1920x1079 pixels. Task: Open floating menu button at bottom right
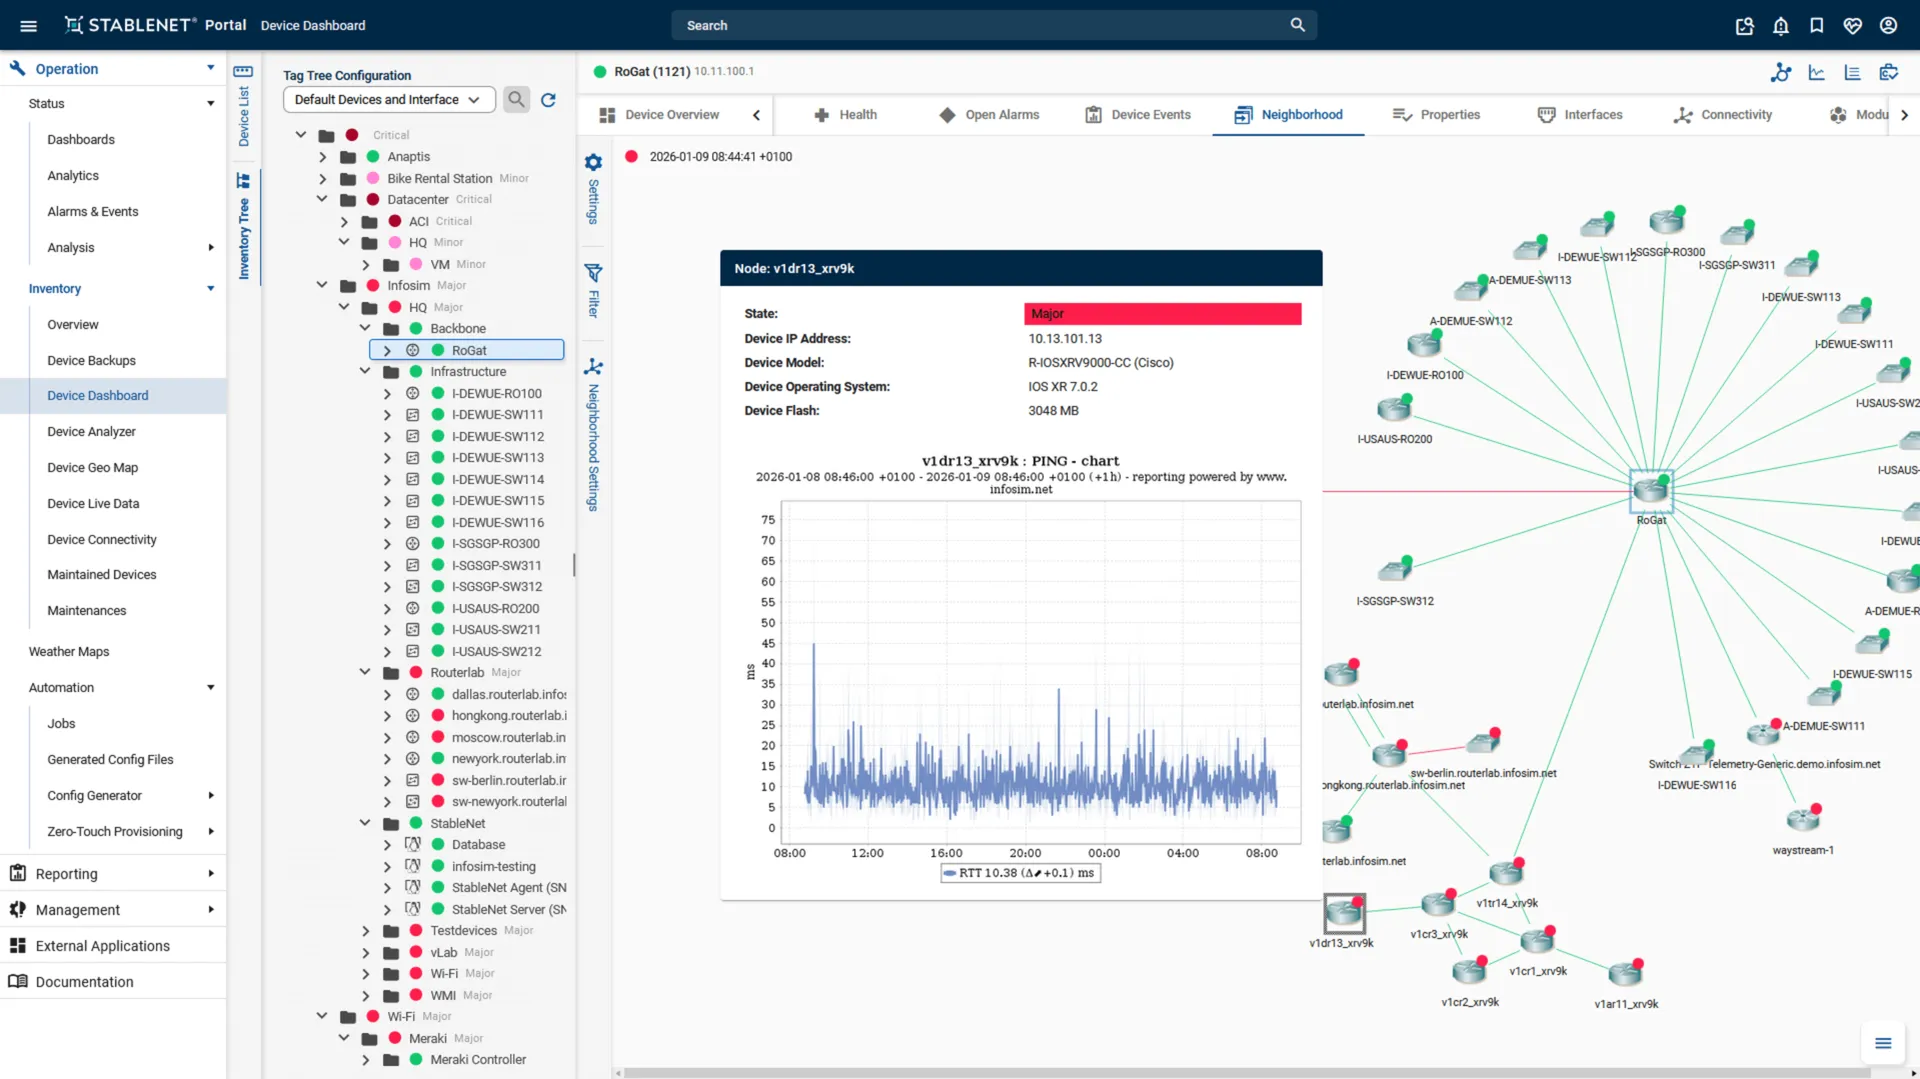(x=1883, y=1043)
